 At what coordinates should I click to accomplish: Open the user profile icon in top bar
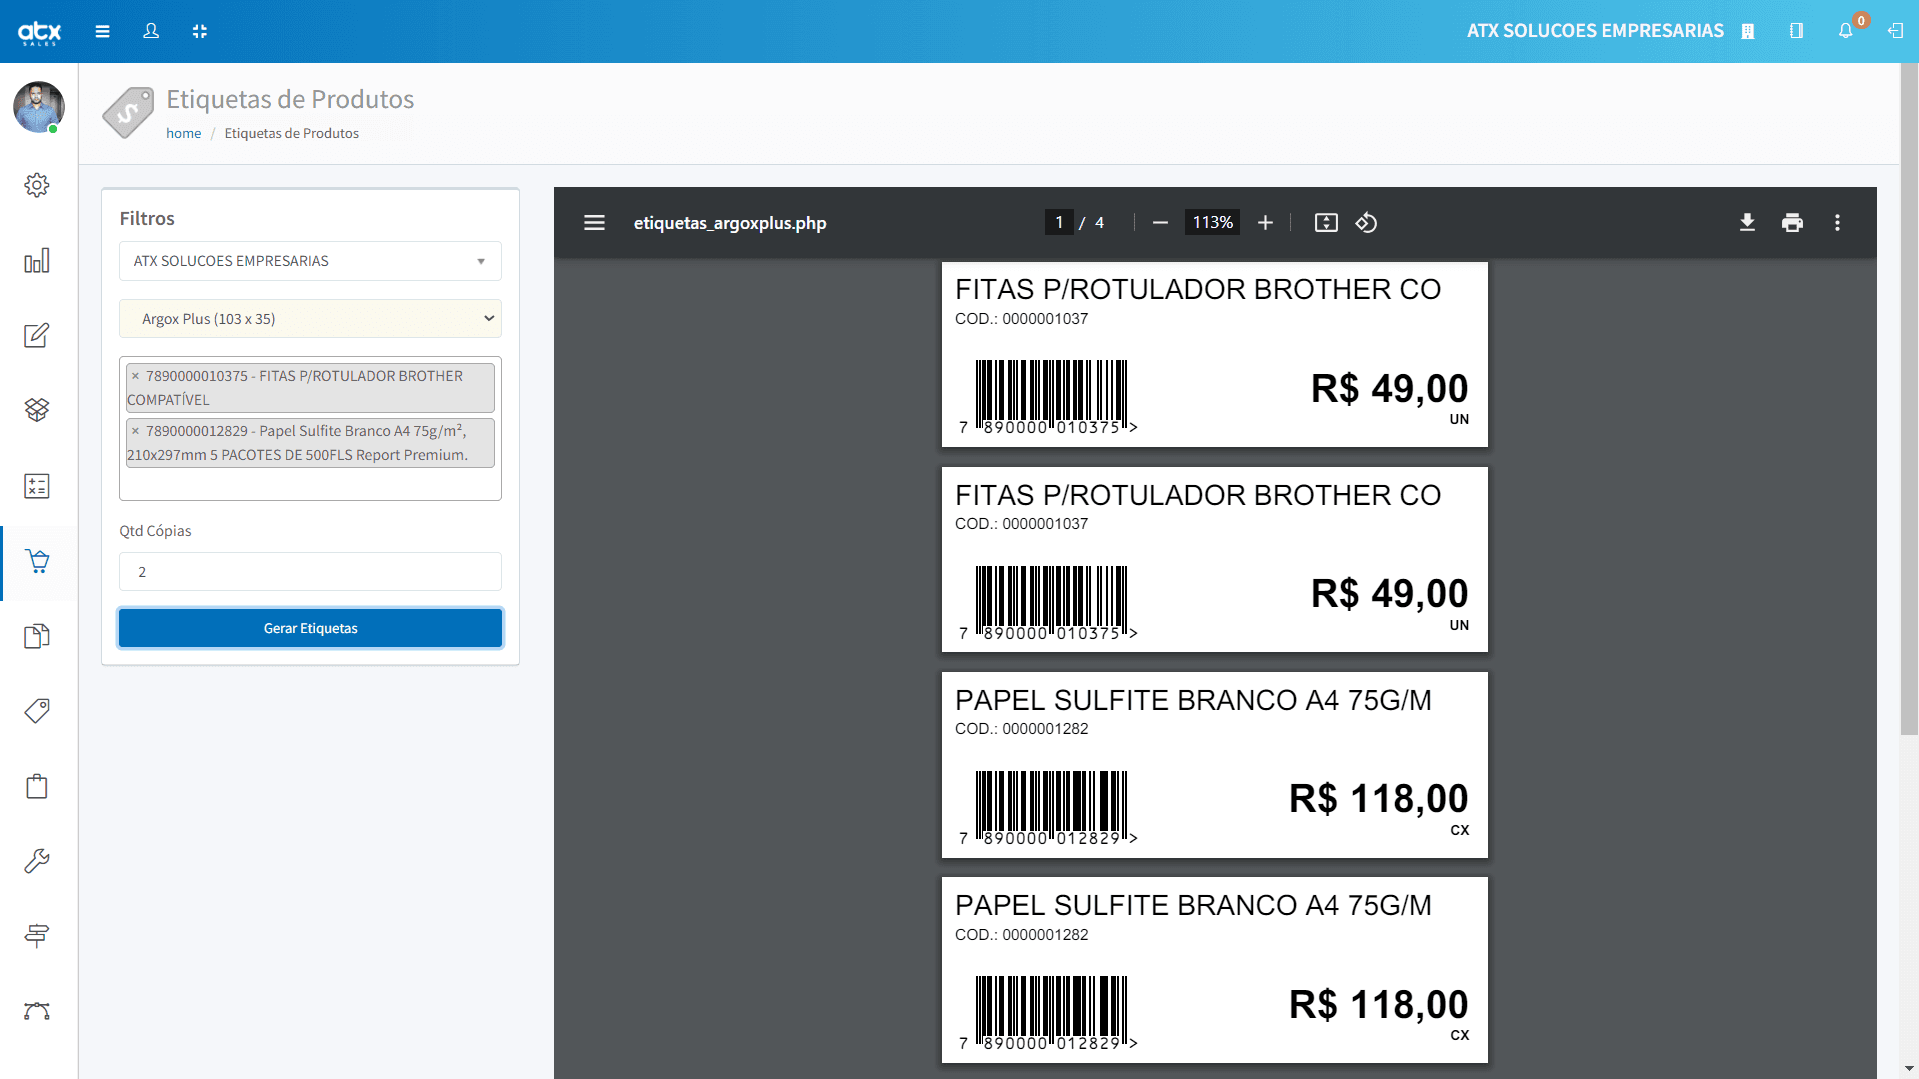151,31
